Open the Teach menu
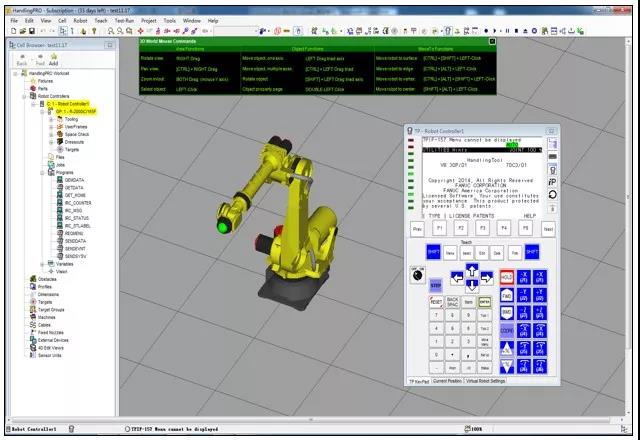This screenshot has width=640, height=440. coord(101,20)
